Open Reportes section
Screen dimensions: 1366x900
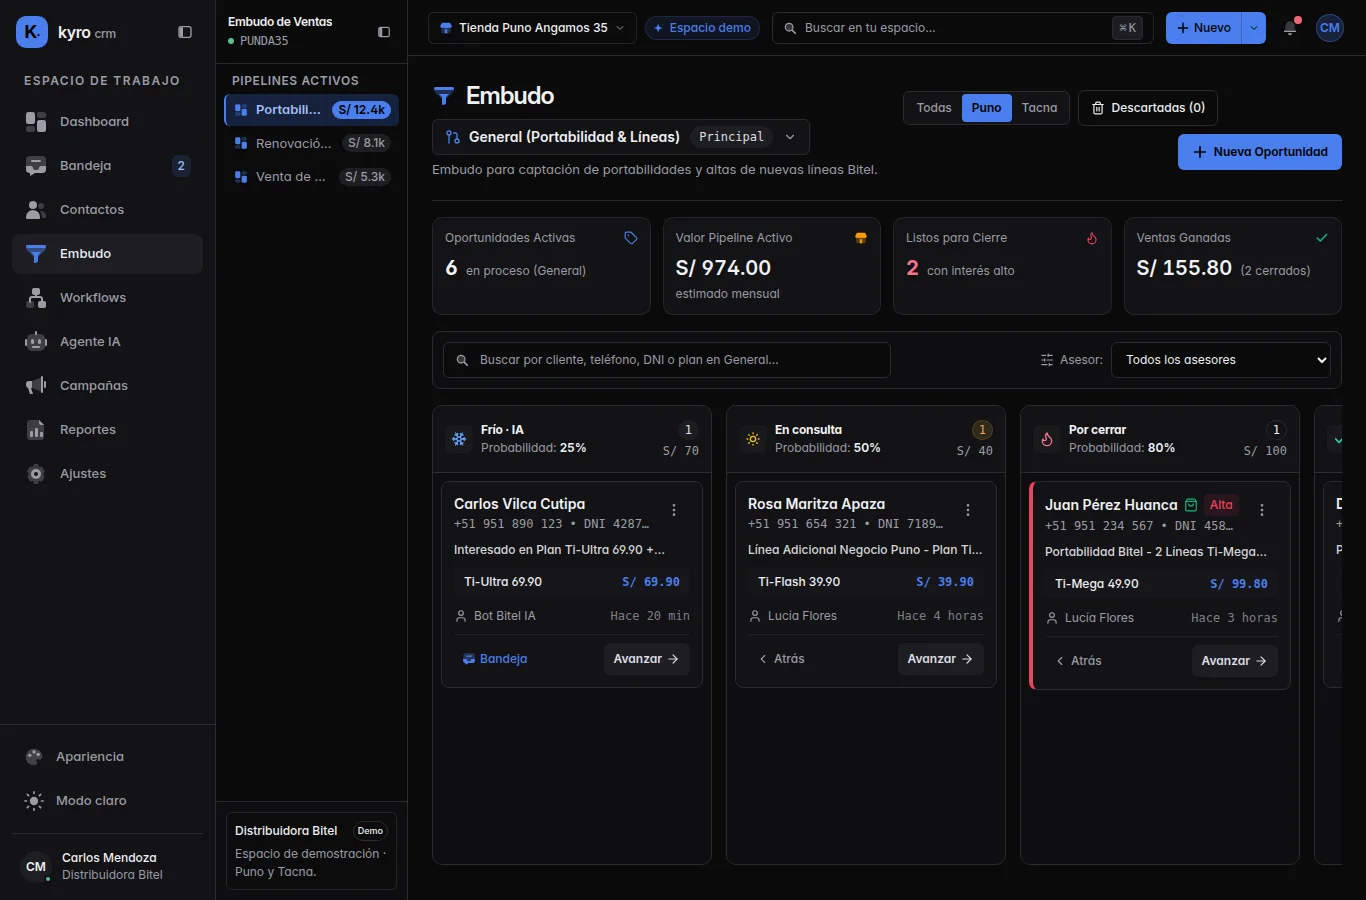click(x=107, y=430)
